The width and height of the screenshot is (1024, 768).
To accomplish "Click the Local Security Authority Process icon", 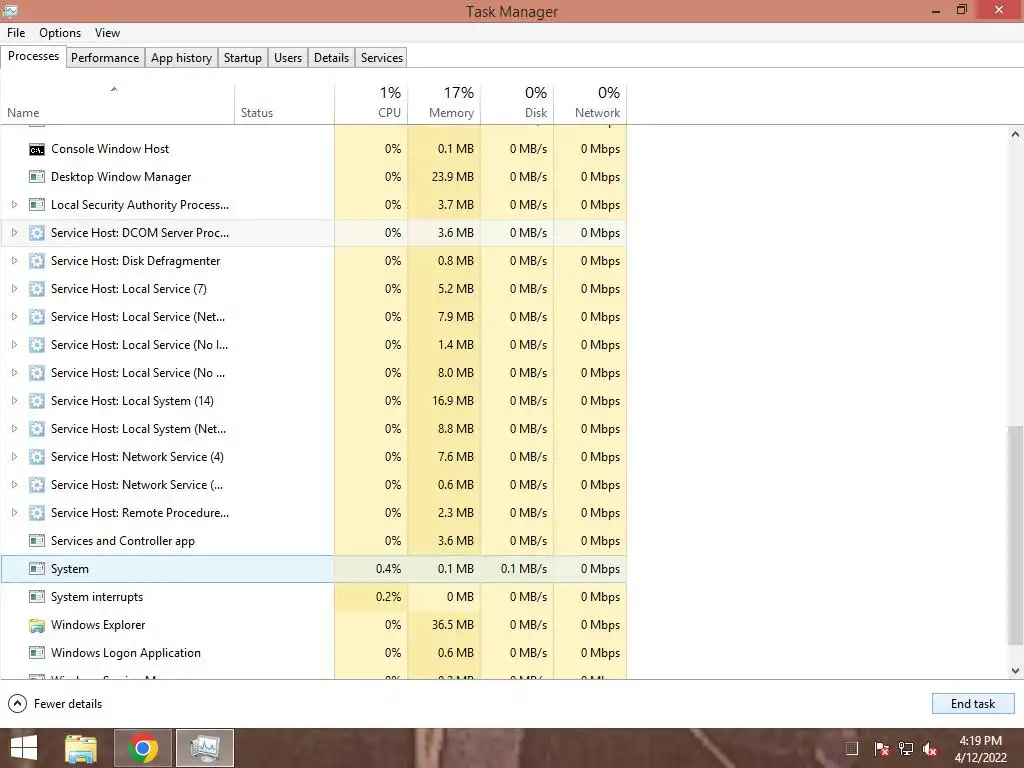I will [37, 205].
